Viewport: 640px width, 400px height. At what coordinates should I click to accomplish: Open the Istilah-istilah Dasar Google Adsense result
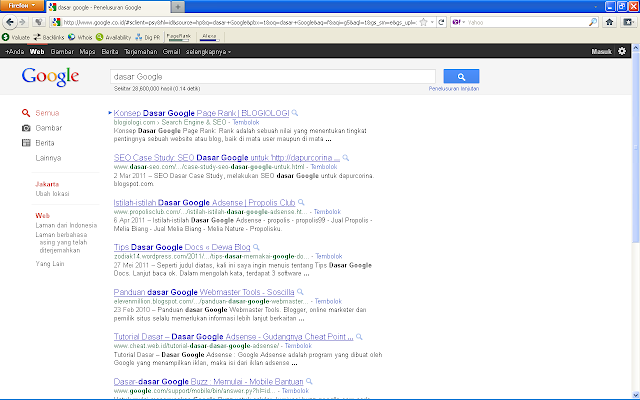pyautogui.click(x=204, y=202)
